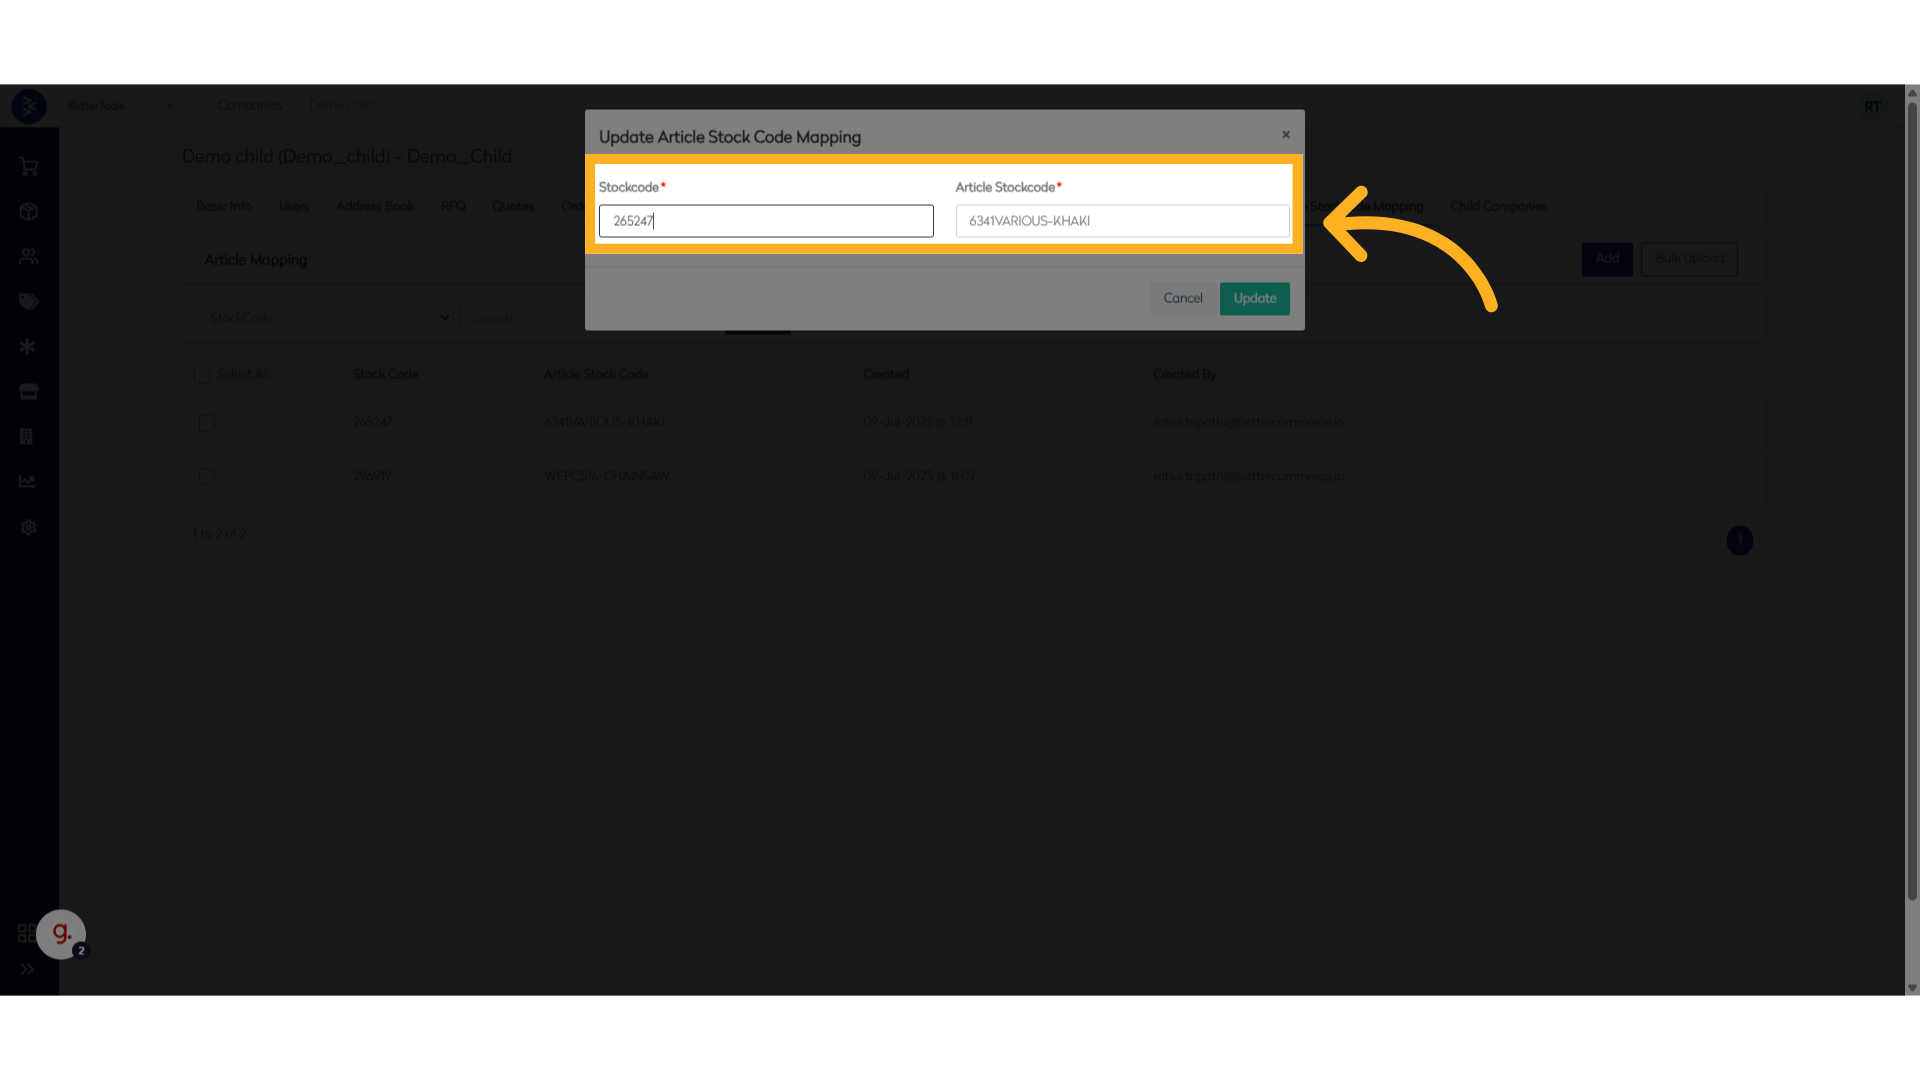The image size is (1920, 1080).
Task: Expand sidebar with double chevron icon
Action: [x=27, y=969]
